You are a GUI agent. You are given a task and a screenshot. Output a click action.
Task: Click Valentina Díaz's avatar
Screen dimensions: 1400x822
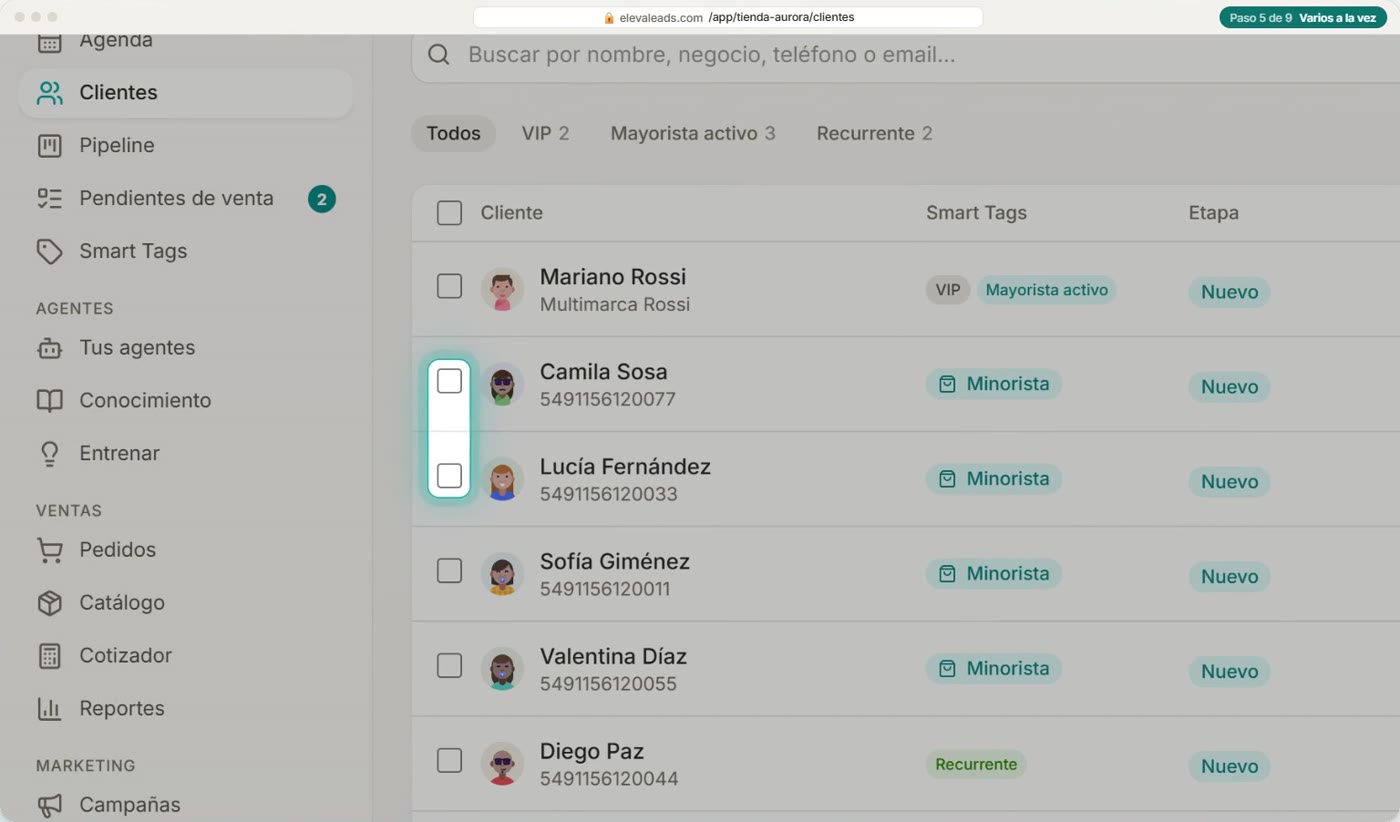pyautogui.click(x=502, y=670)
